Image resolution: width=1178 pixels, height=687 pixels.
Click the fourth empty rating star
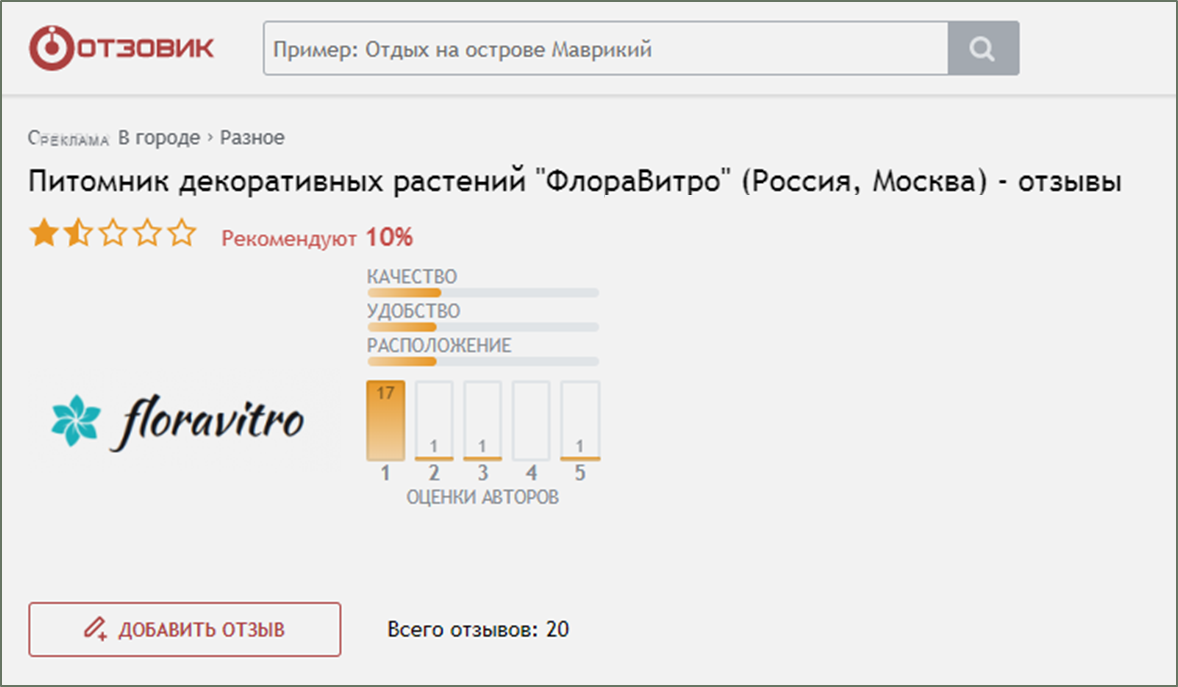click(x=147, y=234)
